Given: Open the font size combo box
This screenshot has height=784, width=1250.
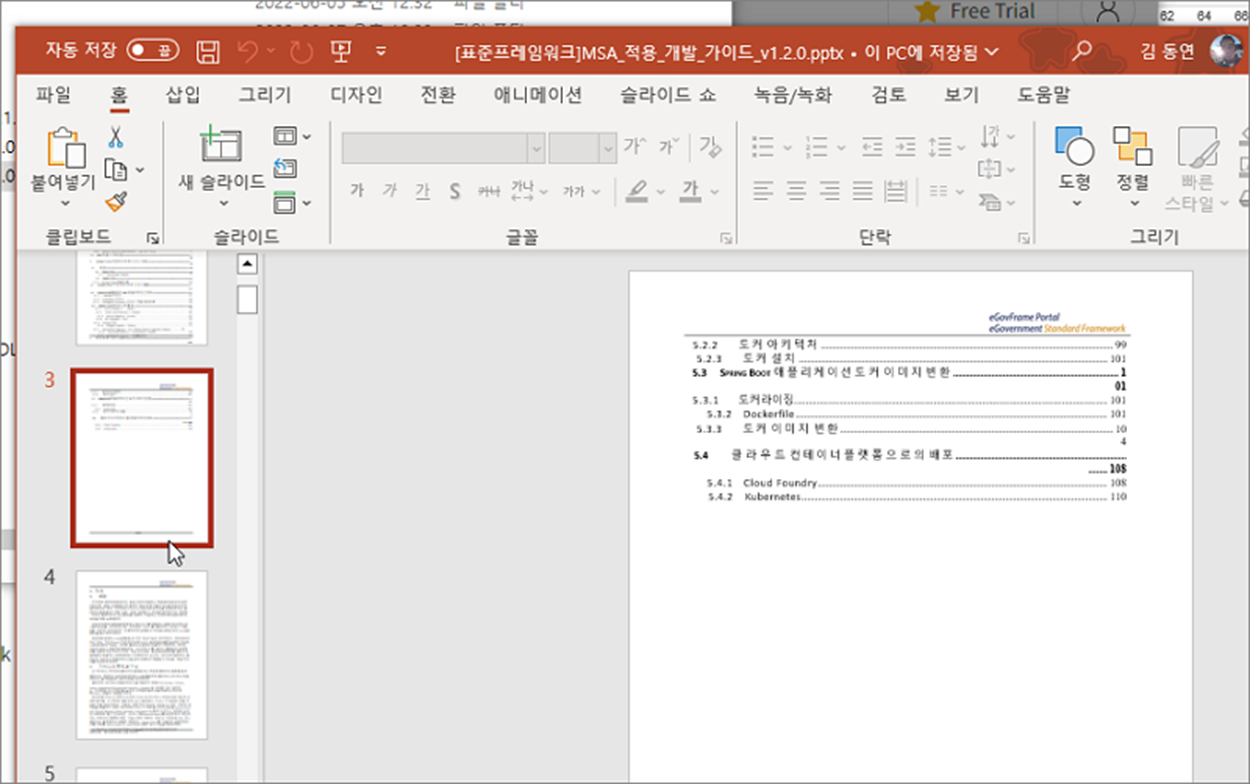Looking at the screenshot, I should [x=582, y=147].
